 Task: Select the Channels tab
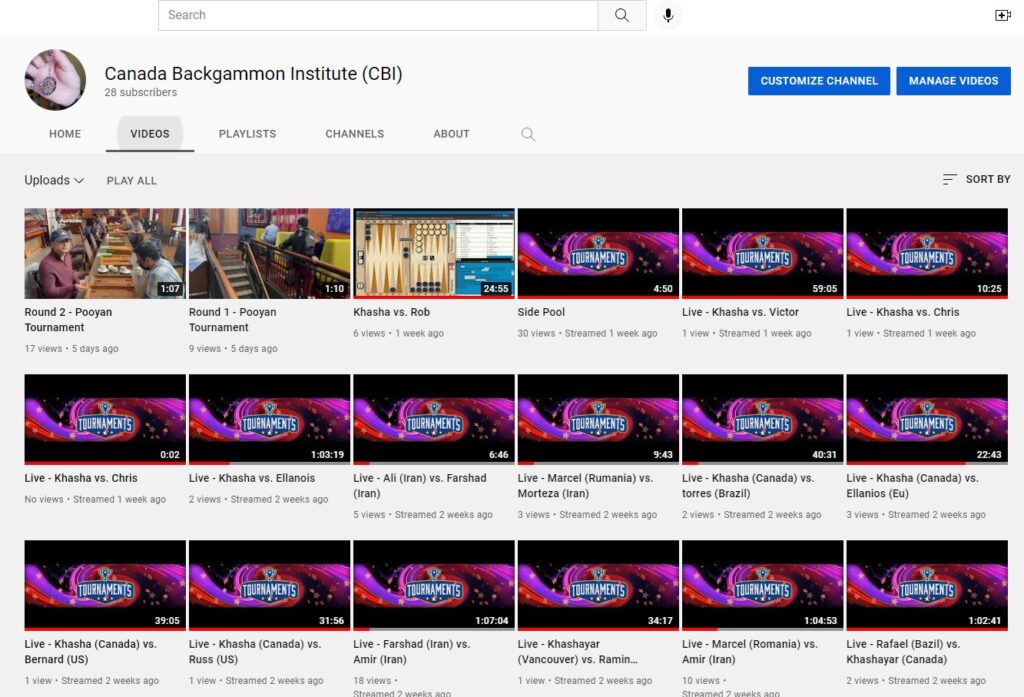pyautogui.click(x=354, y=134)
